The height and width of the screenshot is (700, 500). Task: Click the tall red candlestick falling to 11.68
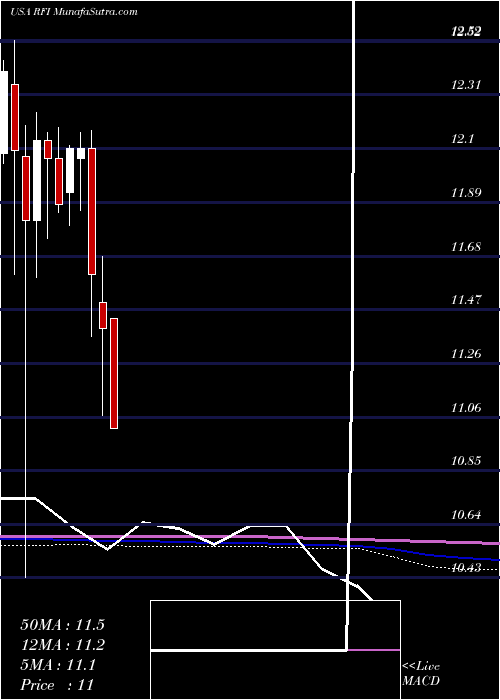92,211
